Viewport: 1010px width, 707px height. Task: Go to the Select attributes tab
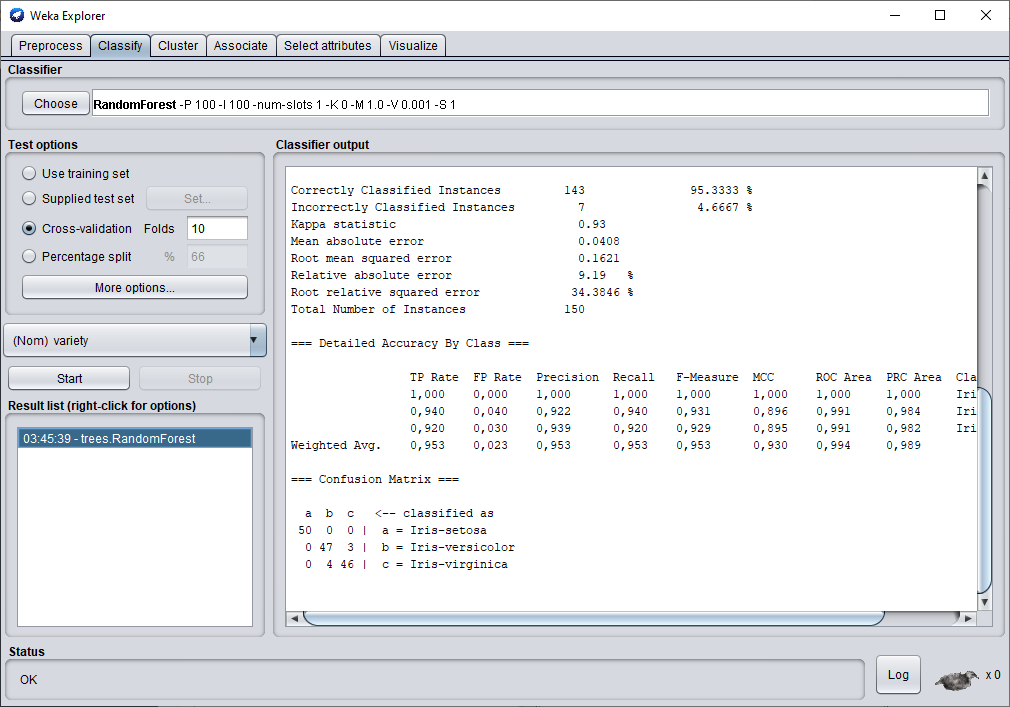327,46
